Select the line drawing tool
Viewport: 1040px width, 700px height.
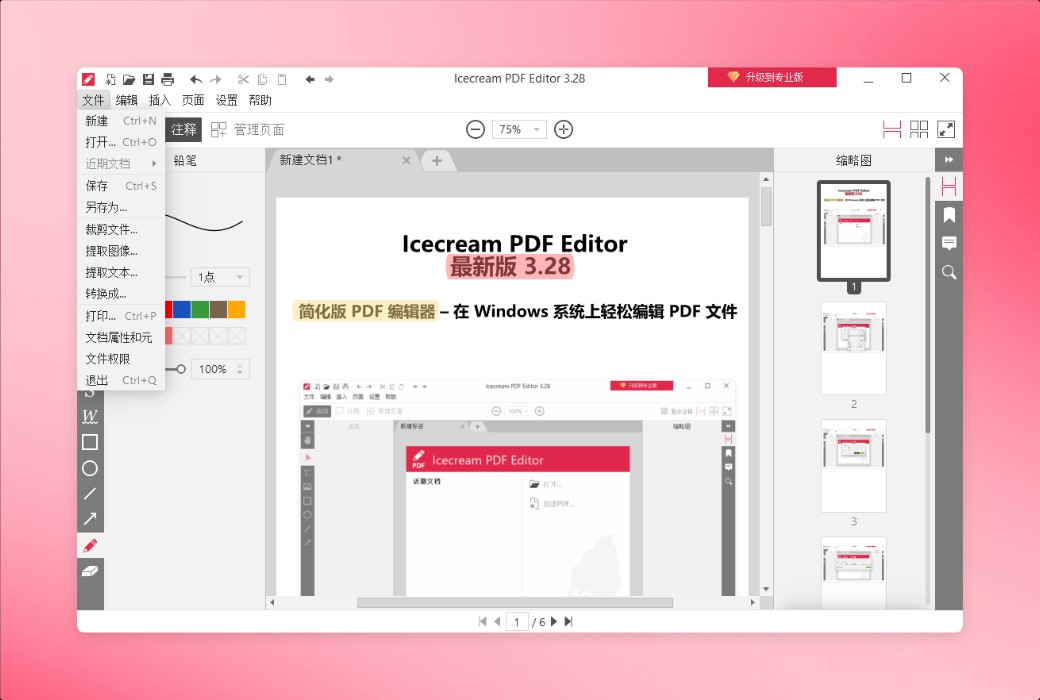(89, 493)
